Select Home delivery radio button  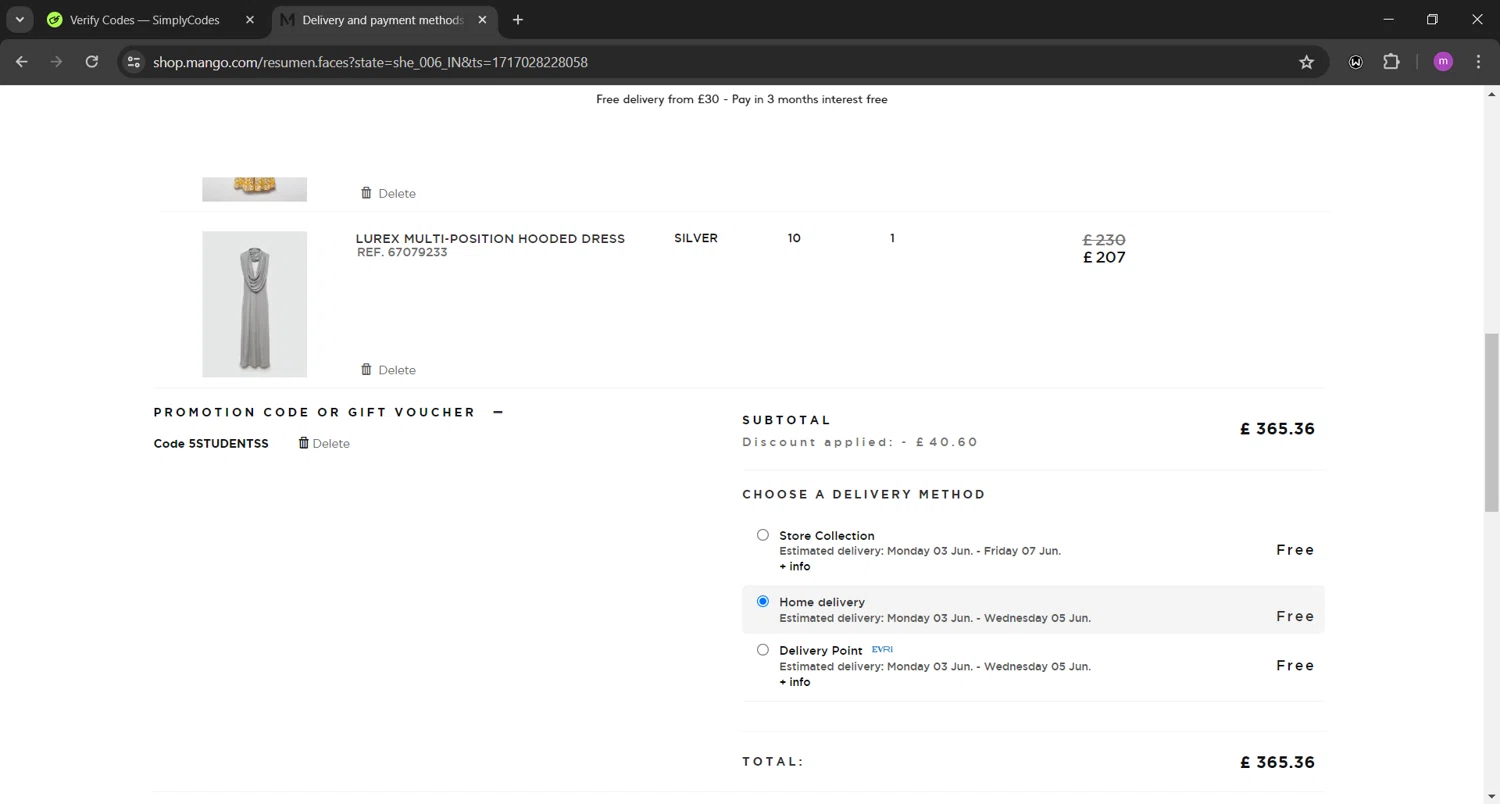762,601
